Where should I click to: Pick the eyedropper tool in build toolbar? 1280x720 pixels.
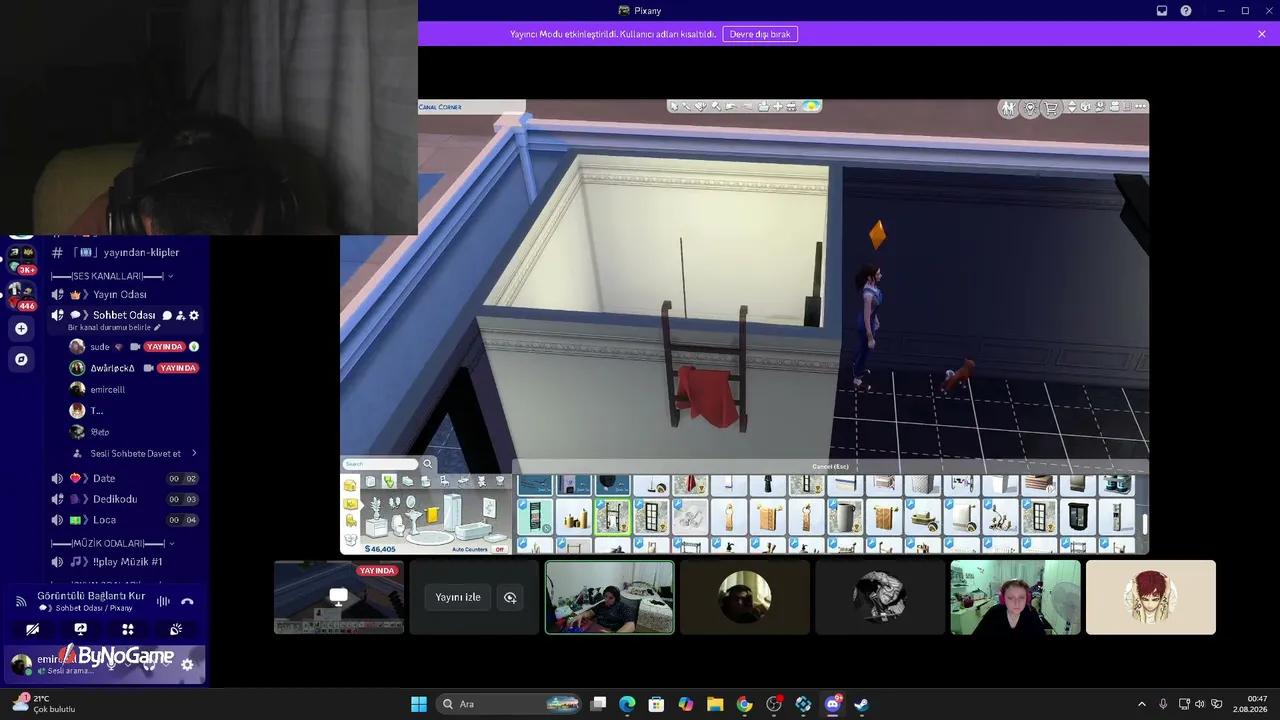(687, 106)
